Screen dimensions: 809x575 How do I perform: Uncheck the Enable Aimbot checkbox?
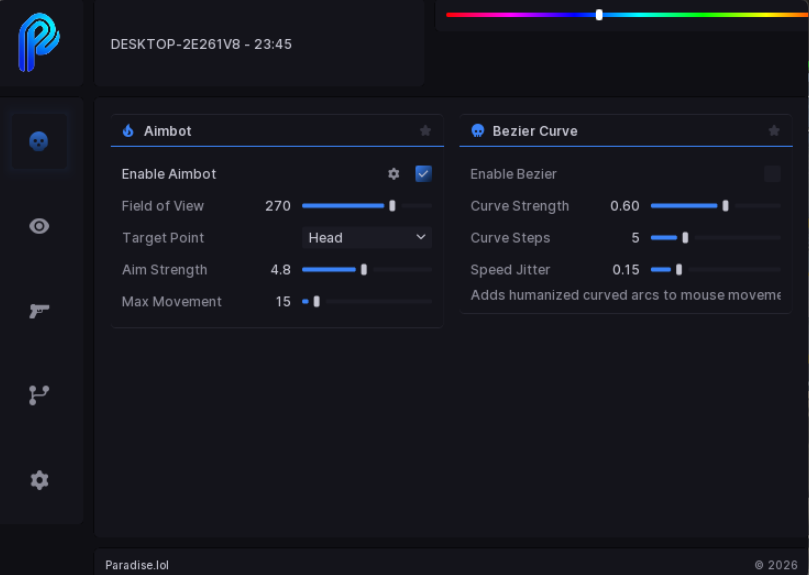tap(423, 174)
